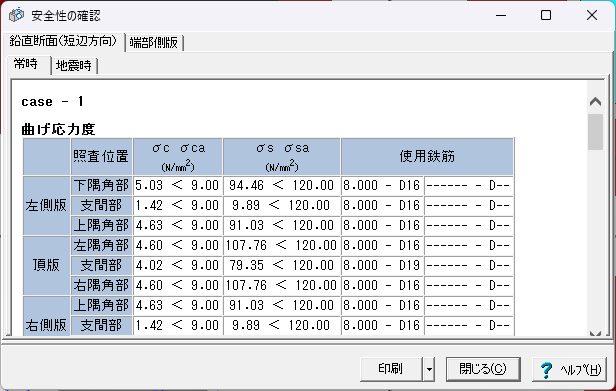Click the app icon in the title bar
The height and width of the screenshot is (391, 616).
pos(16,15)
